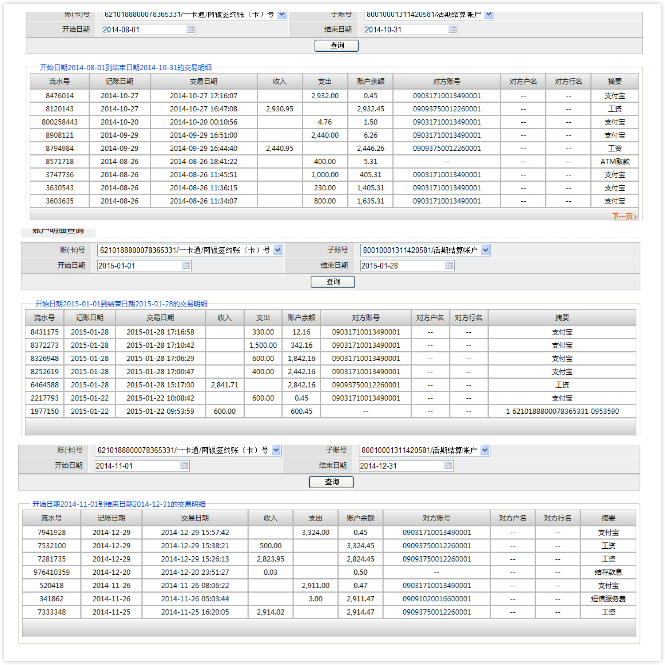Select serial number 800258443
The width and height of the screenshot is (665, 665).
click(x=60, y=122)
